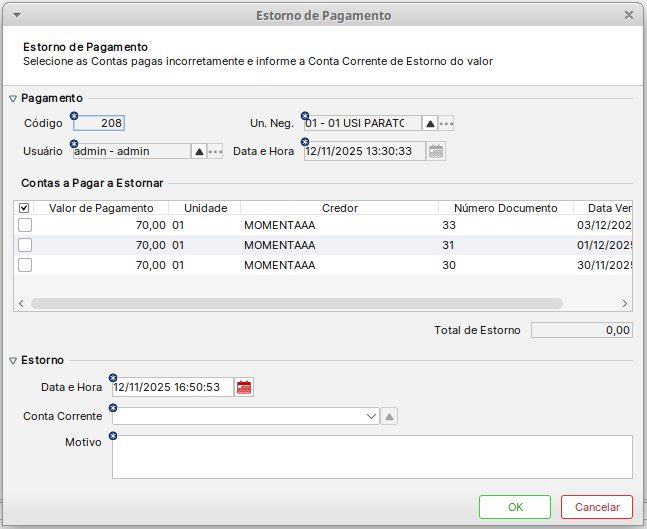Click the Conta Corrente up-arrow button

tap(389, 416)
